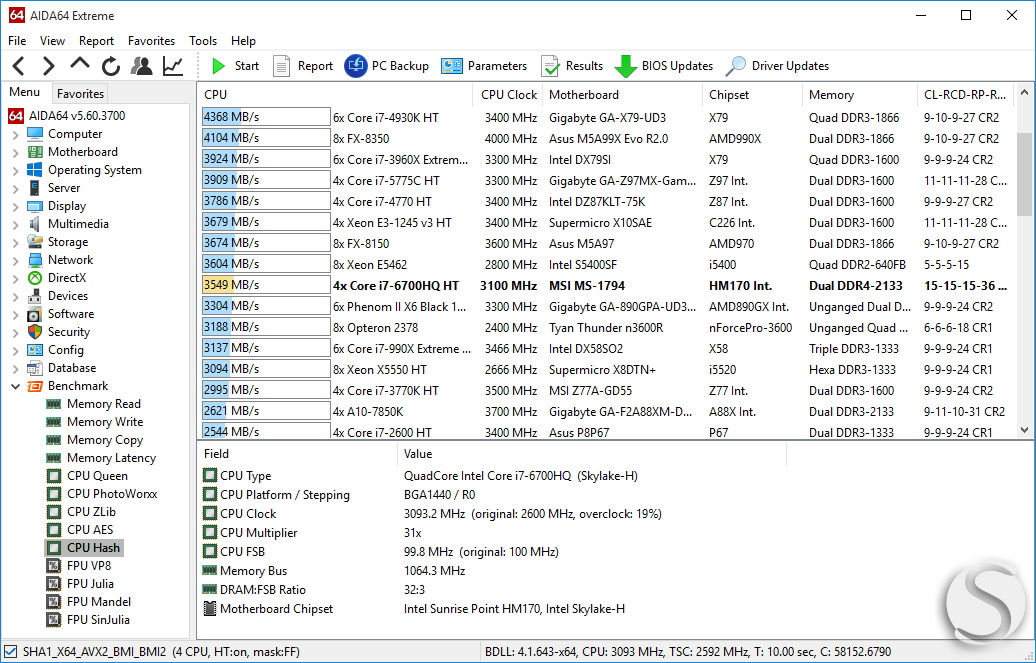Image resolution: width=1036 pixels, height=663 pixels.
Task: Open the Help menu
Action: coord(243,41)
